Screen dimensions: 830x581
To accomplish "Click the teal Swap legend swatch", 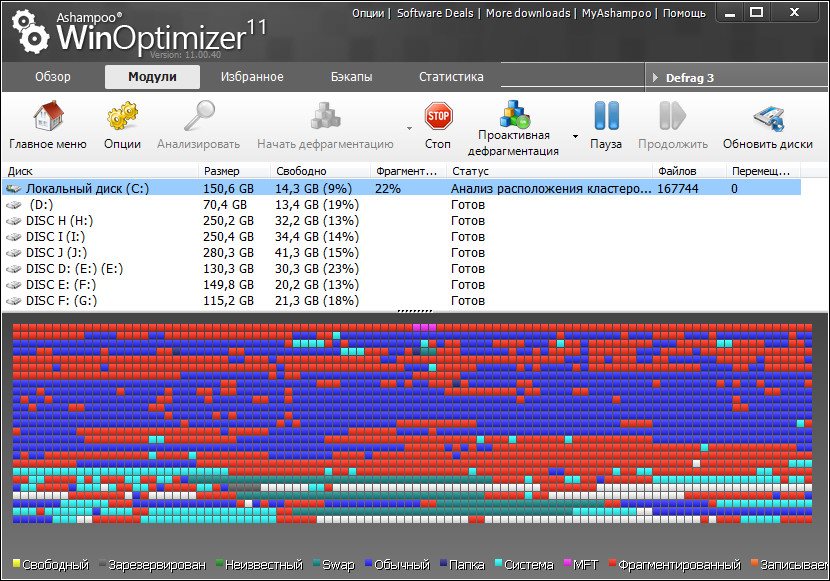I will pyautogui.click(x=316, y=563).
